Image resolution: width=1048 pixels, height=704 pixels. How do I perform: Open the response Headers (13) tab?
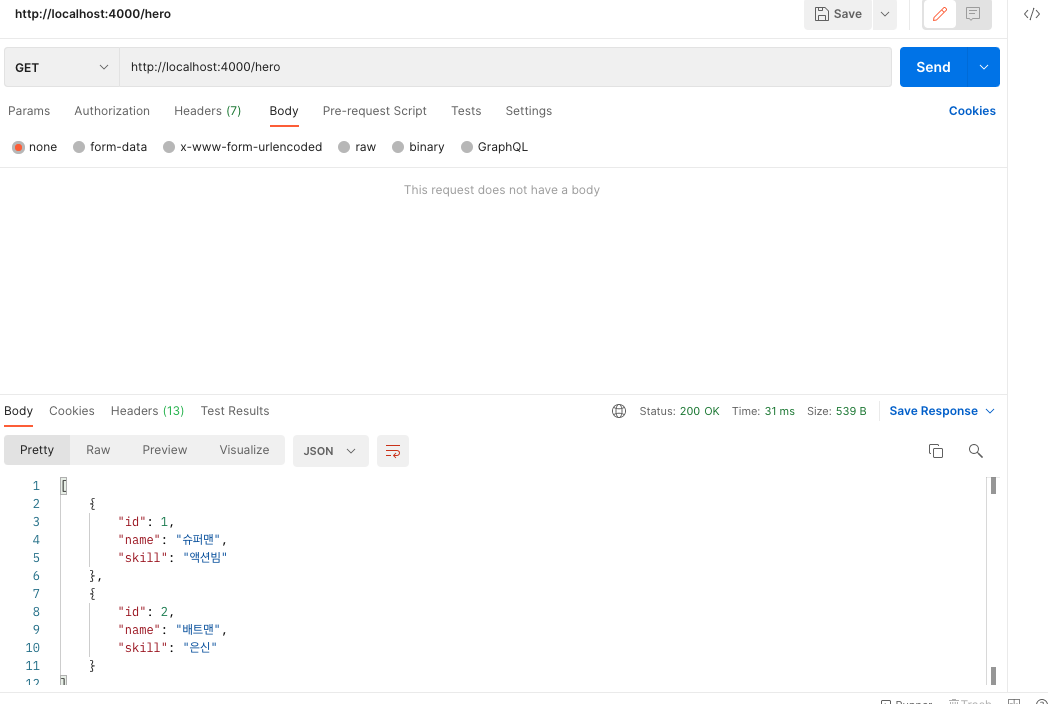coord(147,411)
